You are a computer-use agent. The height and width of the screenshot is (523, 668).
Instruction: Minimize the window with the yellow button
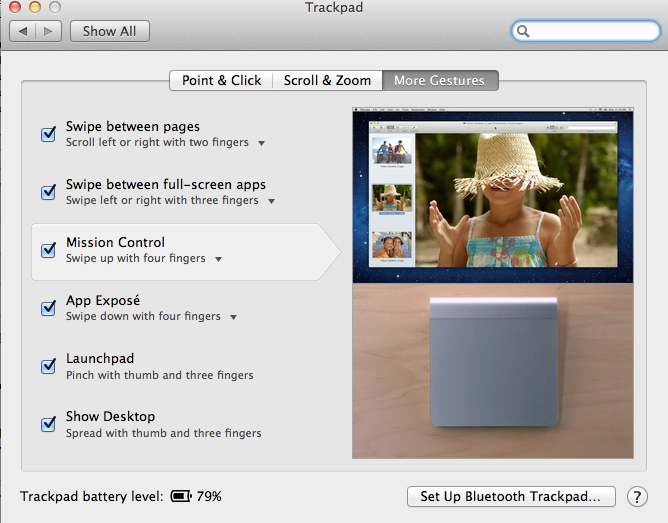[x=35, y=7]
